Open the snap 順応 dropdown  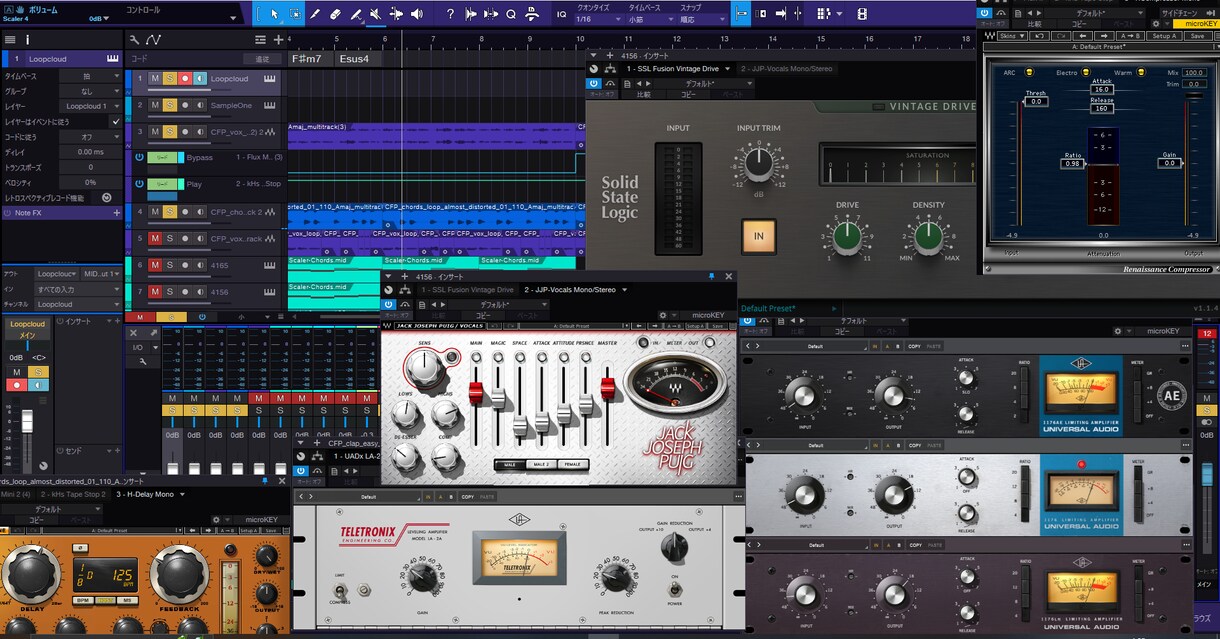pyautogui.click(x=702, y=19)
